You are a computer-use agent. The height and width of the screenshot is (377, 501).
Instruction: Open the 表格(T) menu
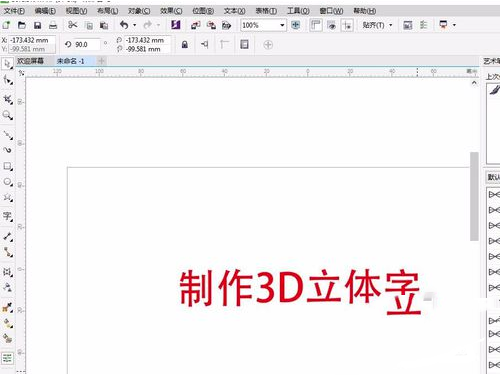[x=266, y=11]
